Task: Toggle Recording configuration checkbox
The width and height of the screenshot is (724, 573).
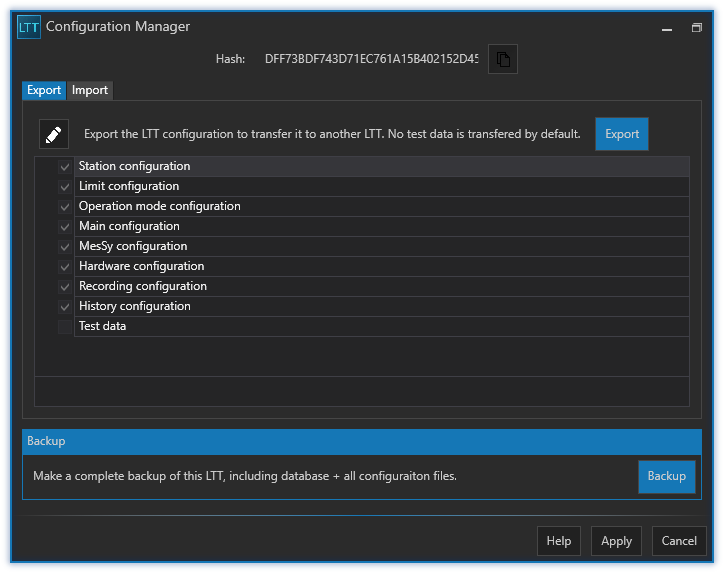Action: click(x=65, y=287)
